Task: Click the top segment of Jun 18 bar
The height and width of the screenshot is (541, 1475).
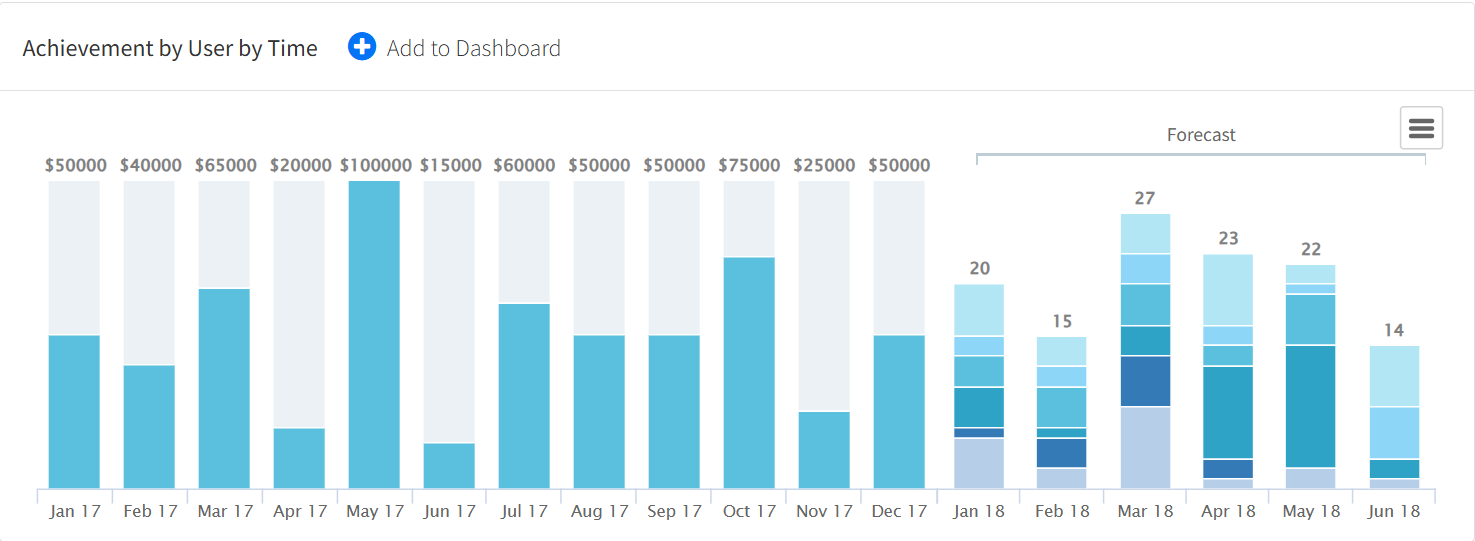Action: [1394, 376]
